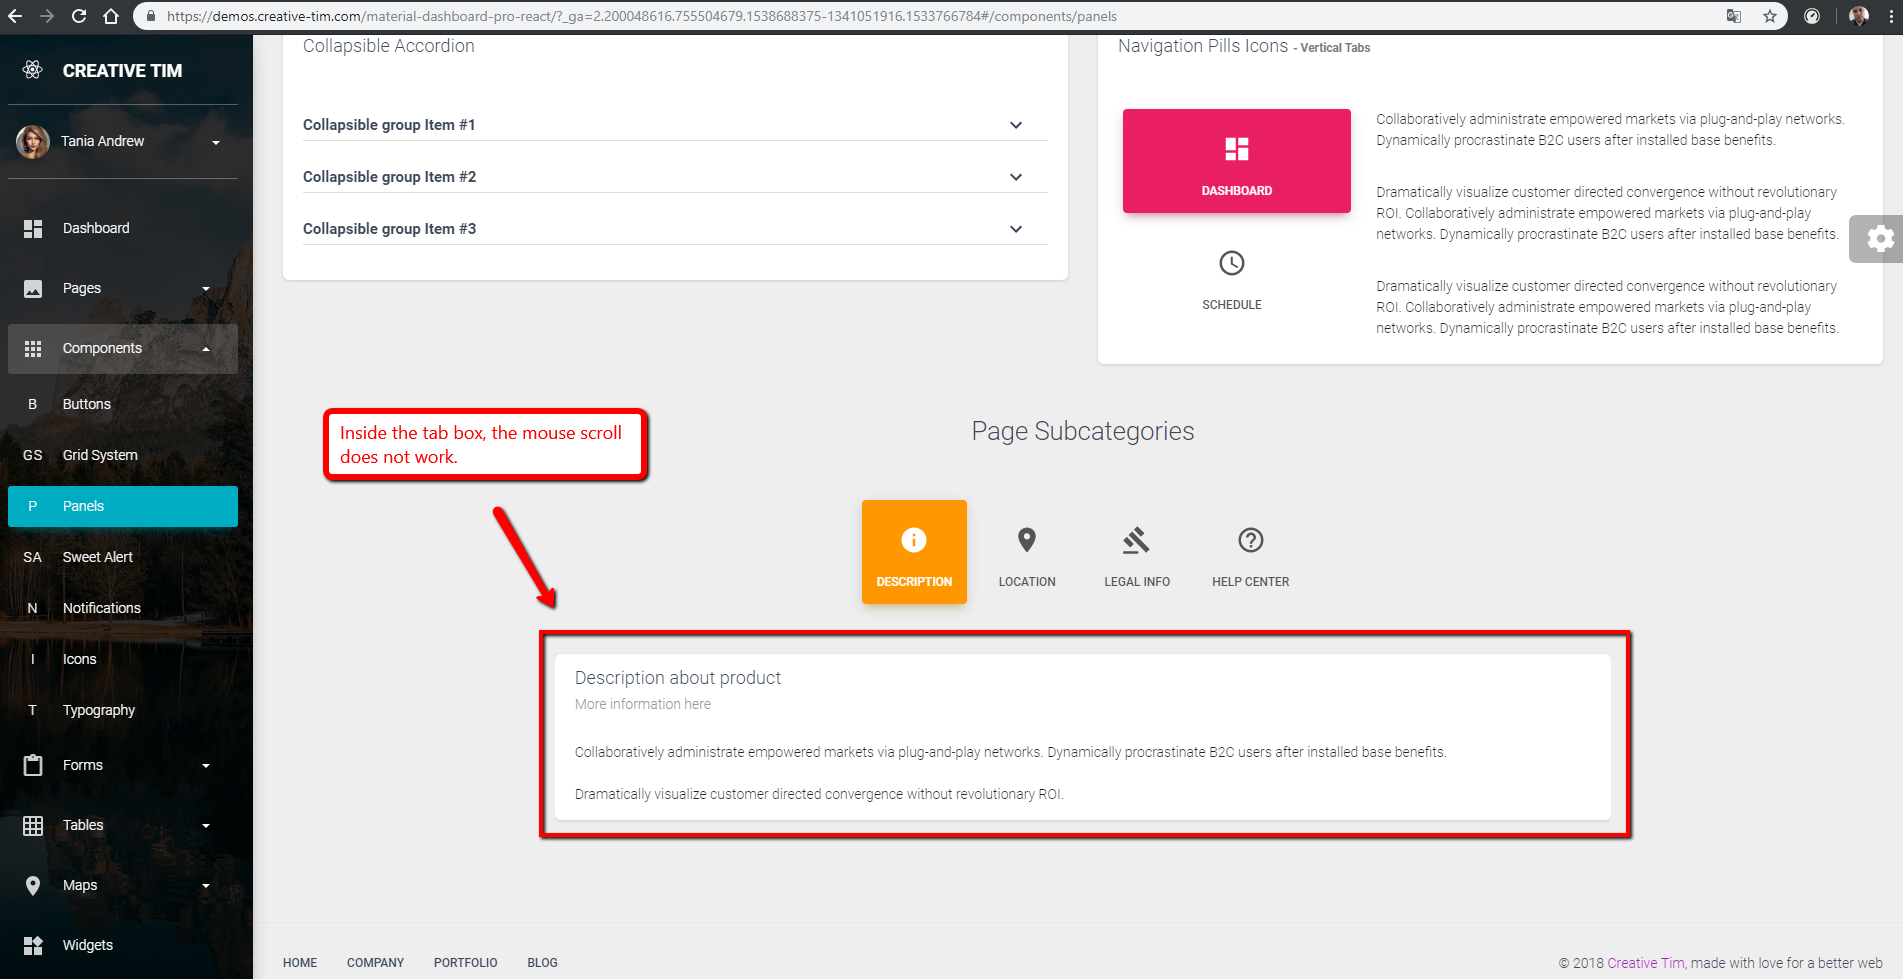Open the Widgets sidebar item
This screenshot has width=1903, height=979.
pos(87,944)
